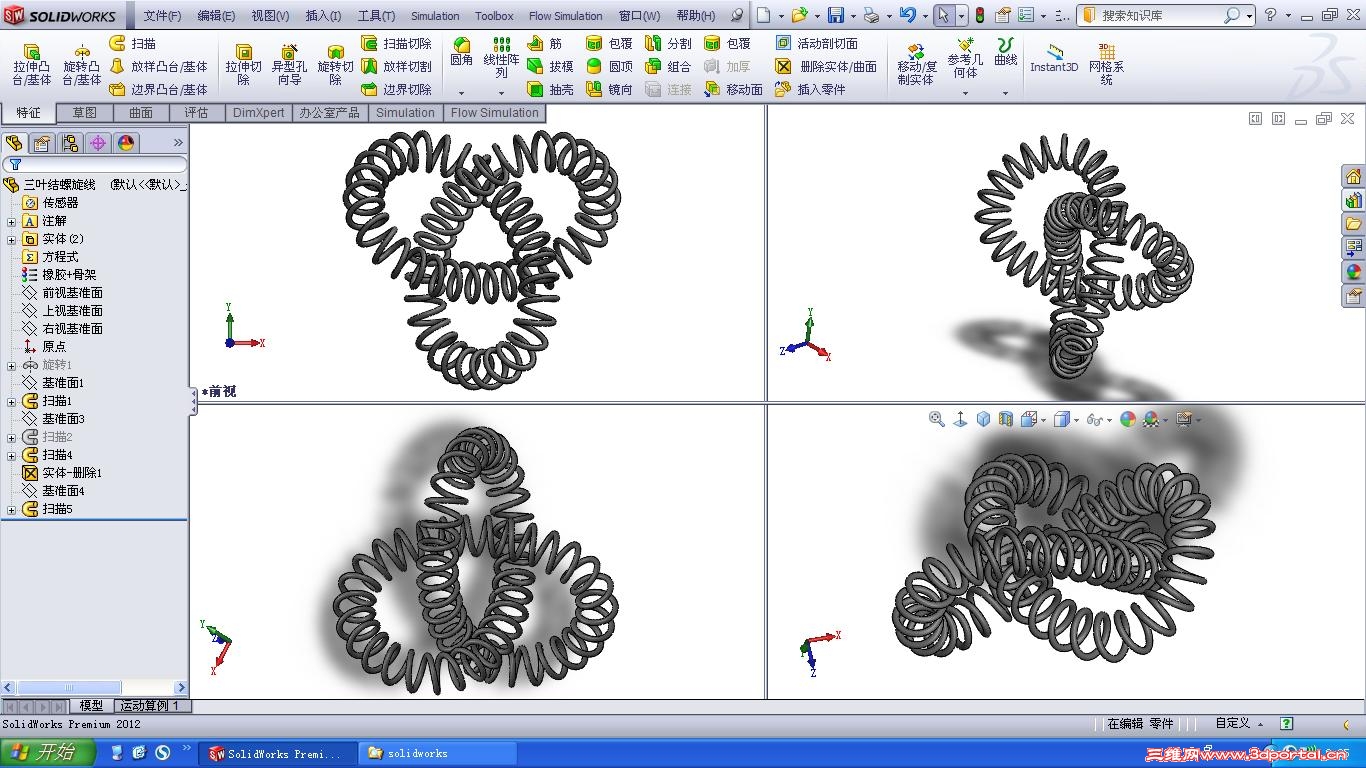Select the 圆角 fillet tool
1366x768 pixels.
tap(461, 53)
